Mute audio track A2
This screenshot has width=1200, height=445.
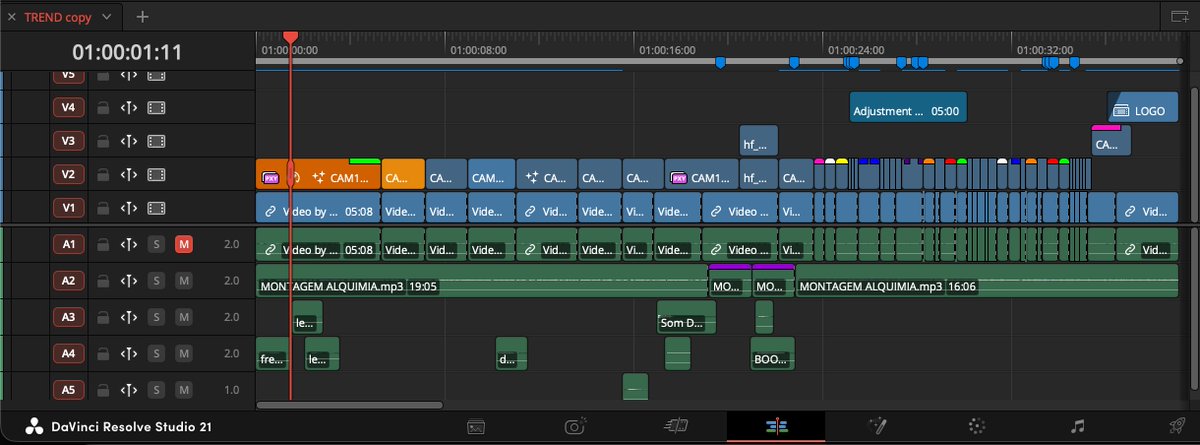[184, 281]
